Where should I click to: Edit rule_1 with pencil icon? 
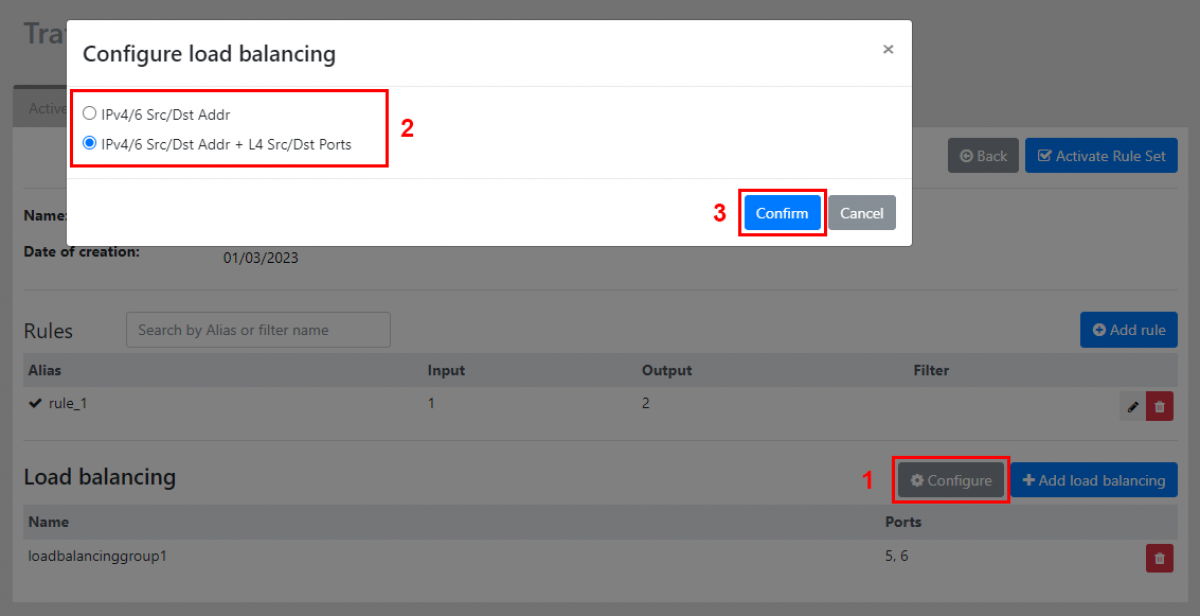(1132, 406)
